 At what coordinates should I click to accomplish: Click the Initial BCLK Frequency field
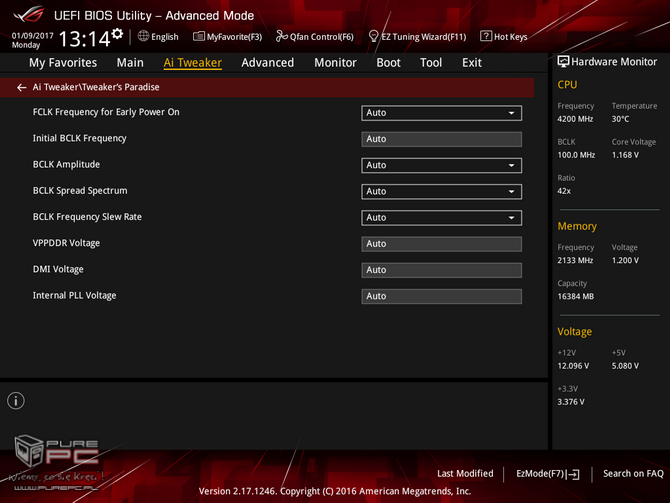coord(441,139)
